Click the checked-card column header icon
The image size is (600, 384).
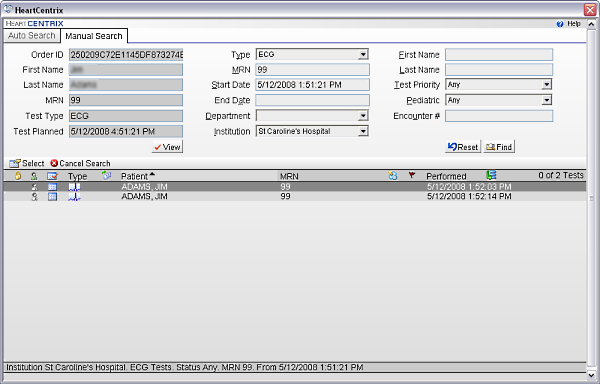point(52,176)
